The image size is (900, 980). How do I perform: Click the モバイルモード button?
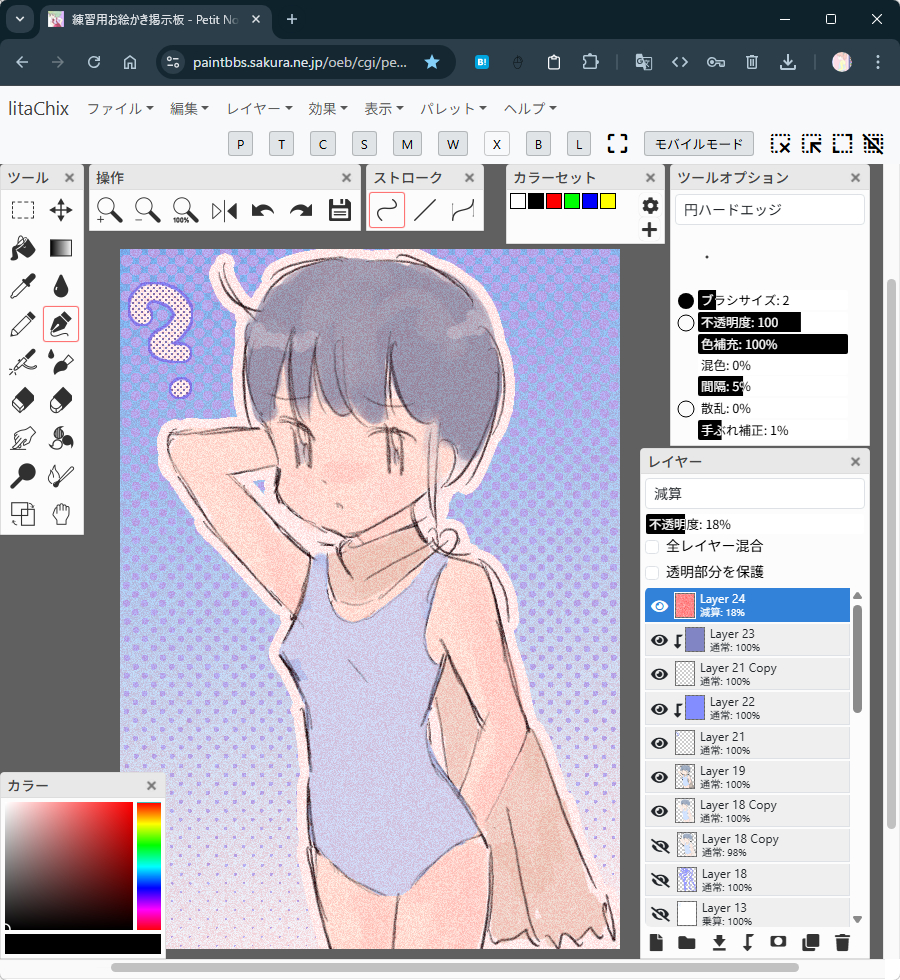coord(698,143)
